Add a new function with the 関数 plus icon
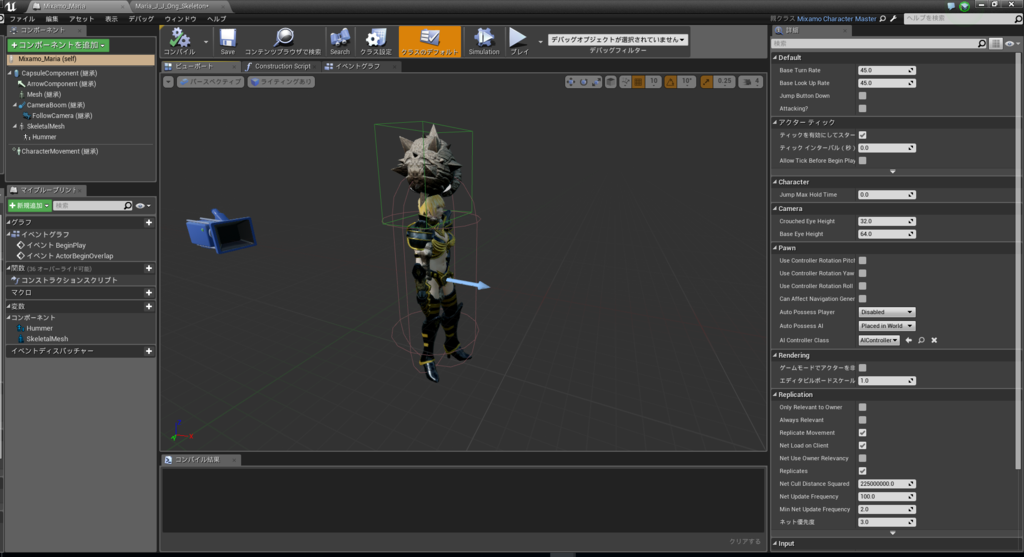The height and width of the screenshot is (557, 1024). coord(149,268)
